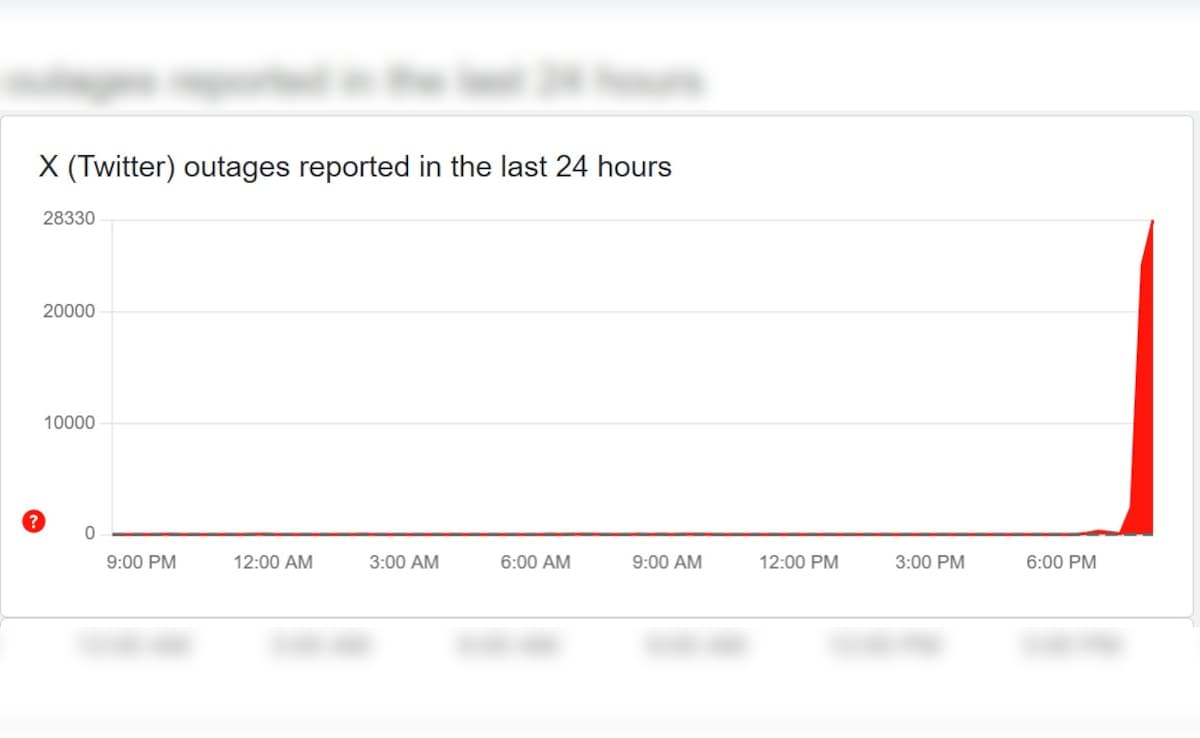Select the 12:00 AM time label

pyautogui.click(x=273, y=563)
